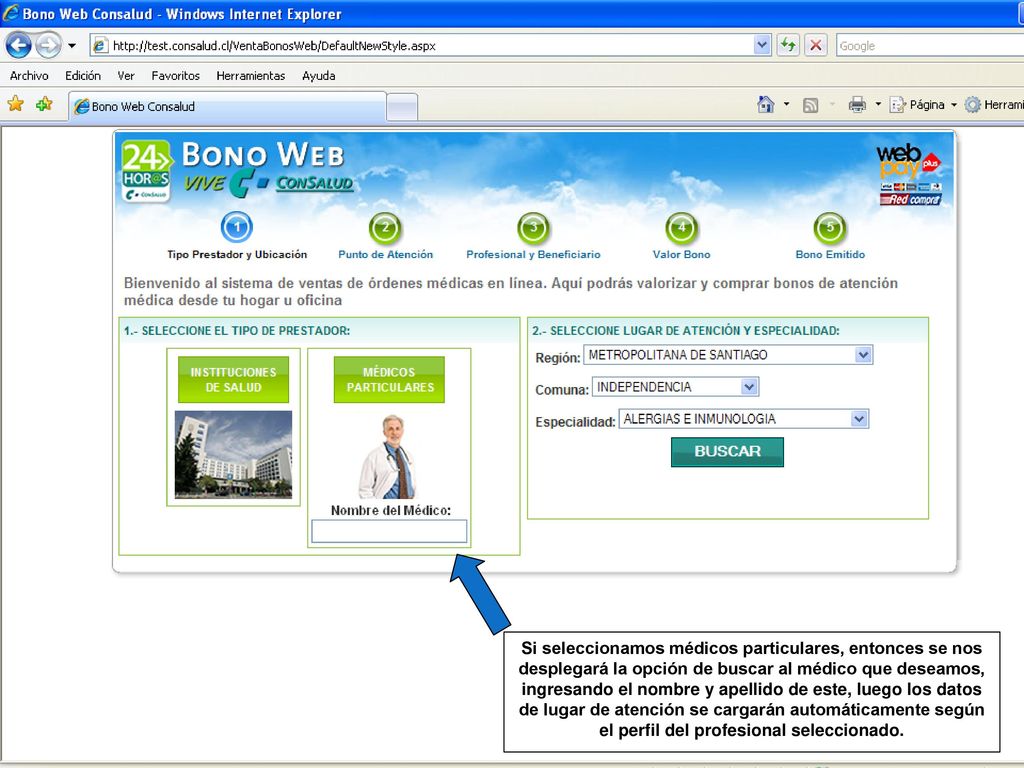
Task: Expand the Home icon dropdown arrow
Action: coord(786,104)
